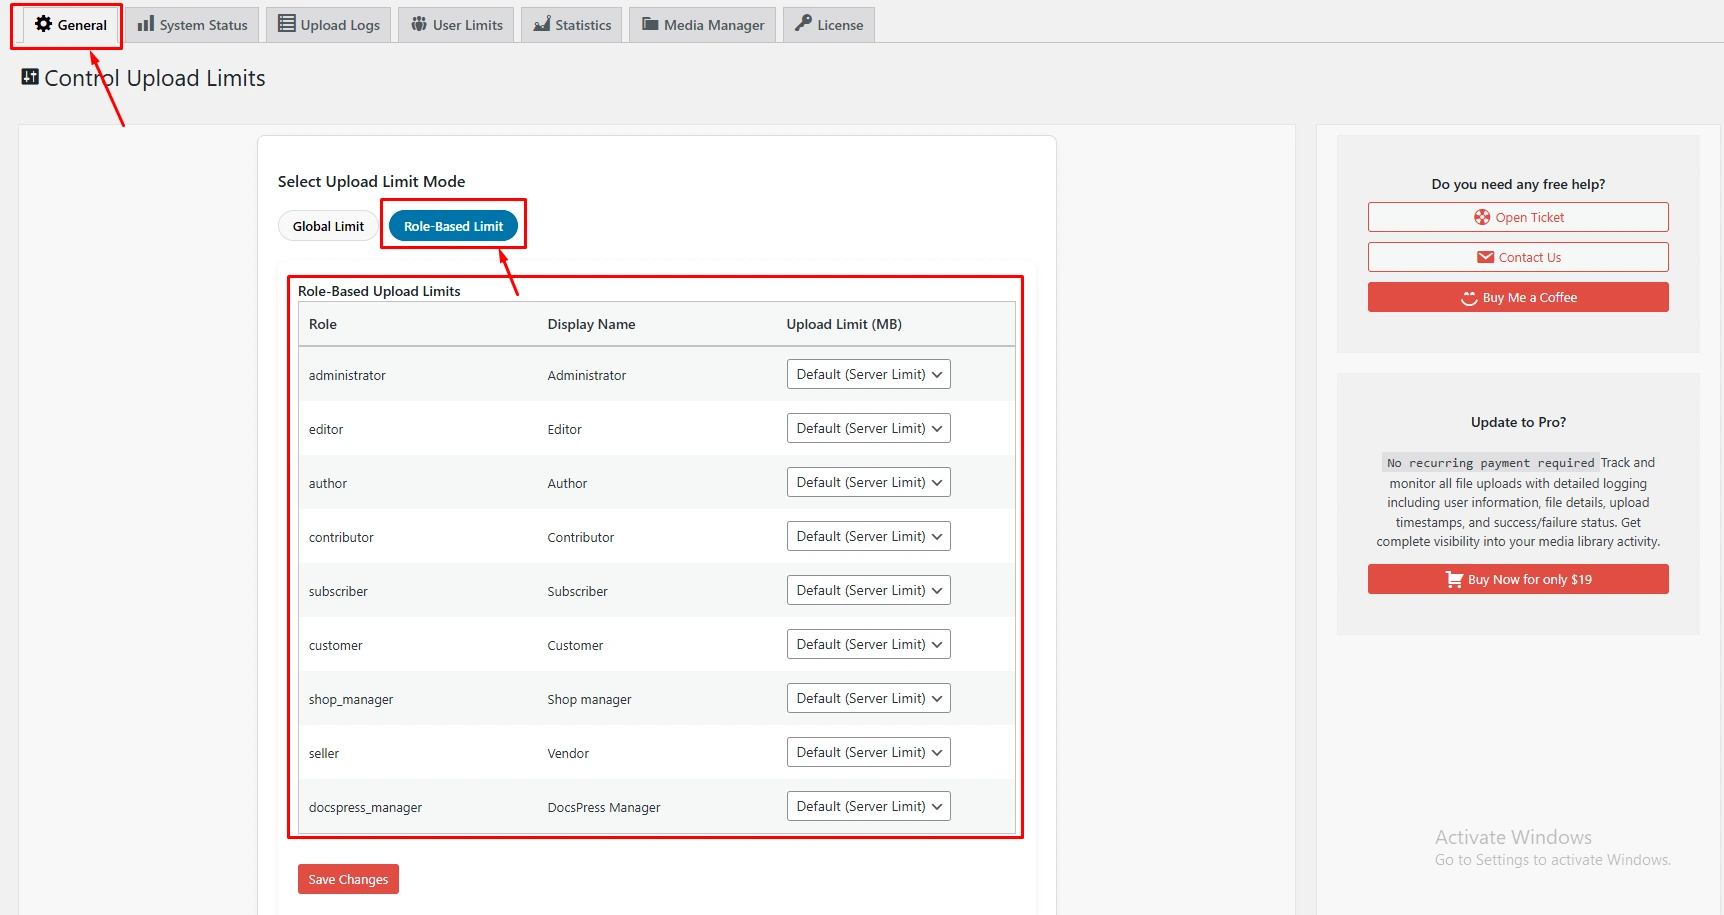The width and height of the screenshot is (1724, 915).
Task: Click the graph icon on Statistics tab
Action: point(542,24)
